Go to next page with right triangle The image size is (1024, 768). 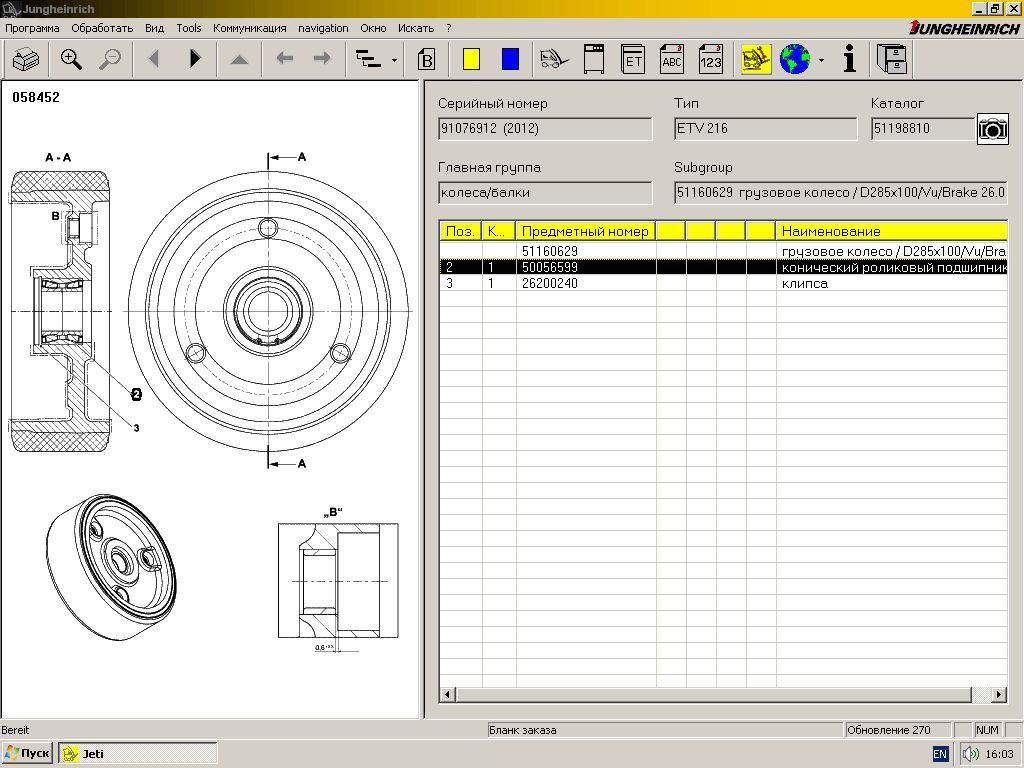[x=195, y=59]
